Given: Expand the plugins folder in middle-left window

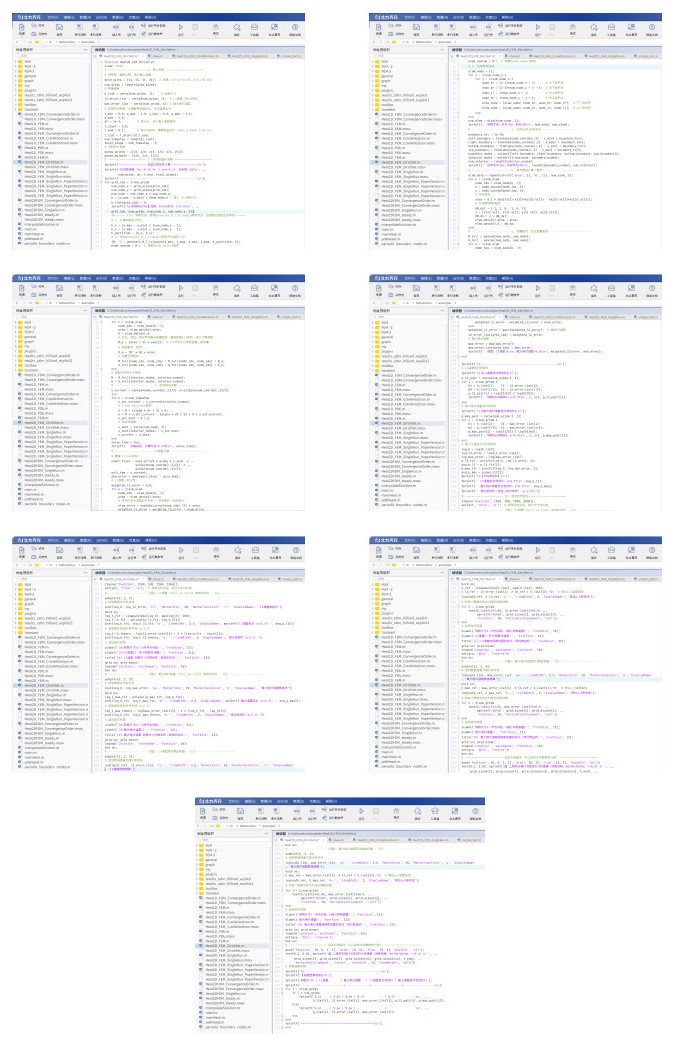Looking at the screenshot, I should pos(15,351).
